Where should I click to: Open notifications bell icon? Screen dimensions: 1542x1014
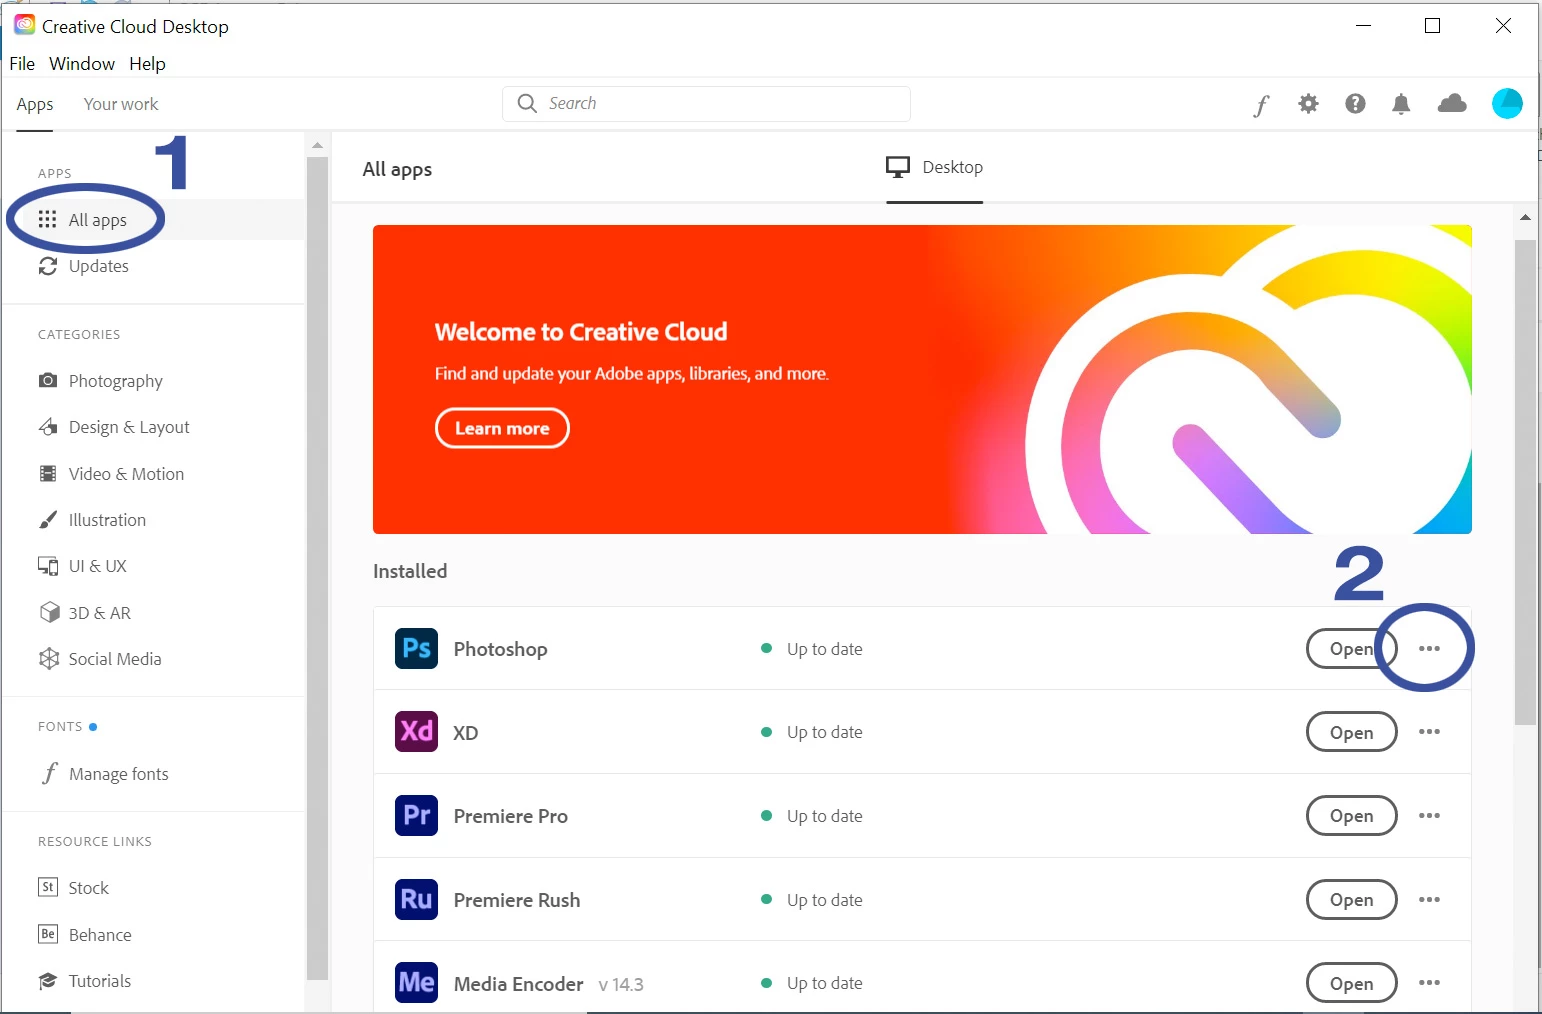click(1401, 104)
